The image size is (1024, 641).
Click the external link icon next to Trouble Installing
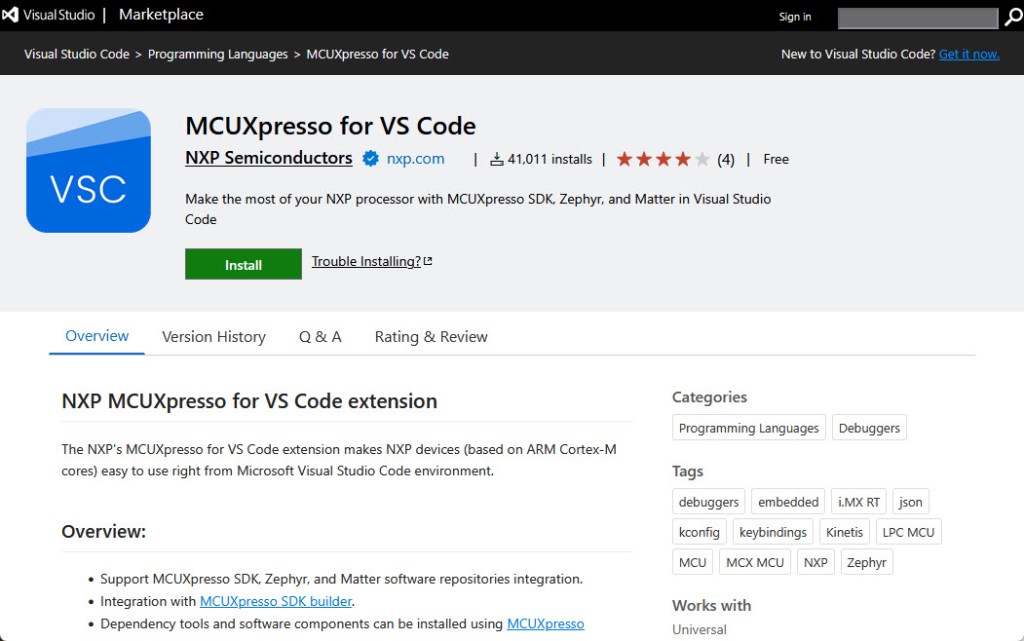[428, 259]
